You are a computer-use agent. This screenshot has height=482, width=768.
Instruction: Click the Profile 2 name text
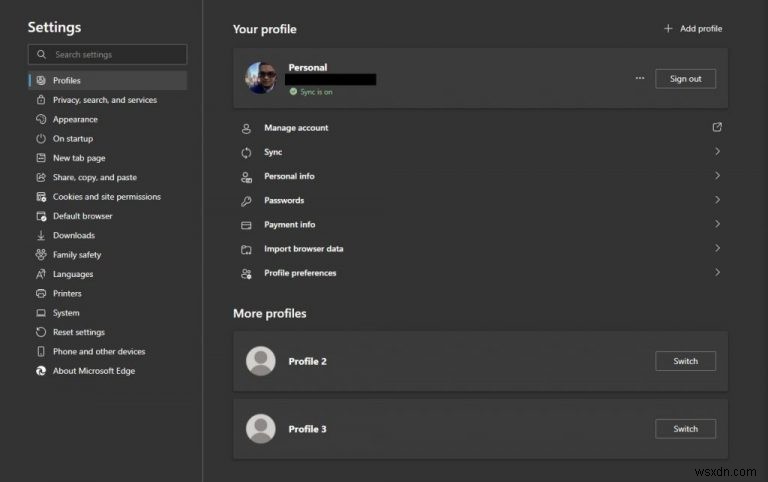pos(307,361)
